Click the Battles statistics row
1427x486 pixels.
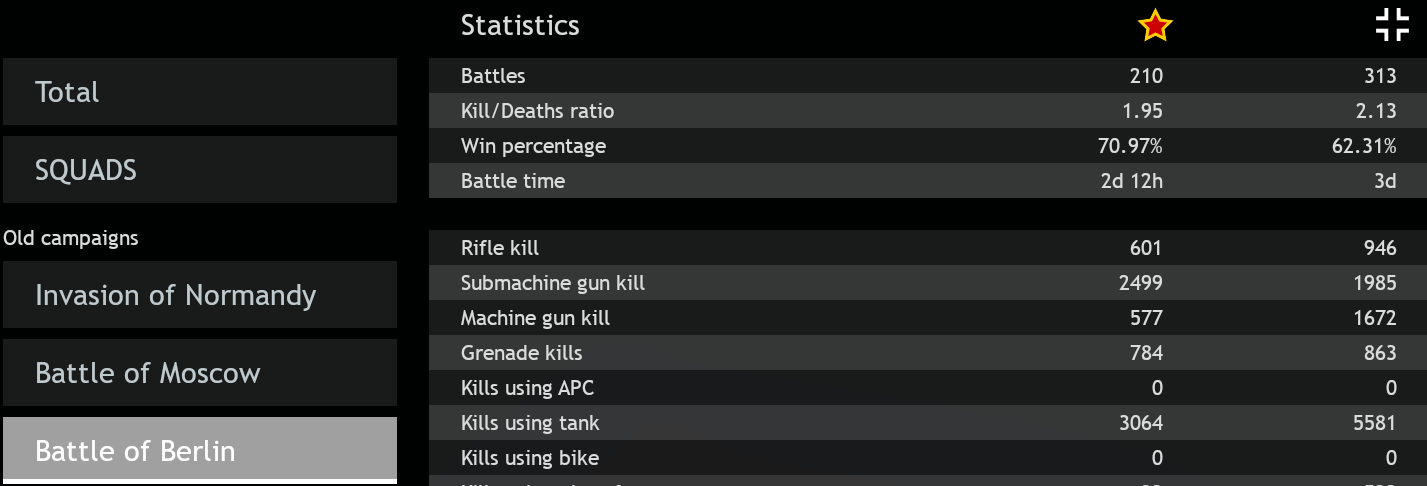(x=928, y=75)
